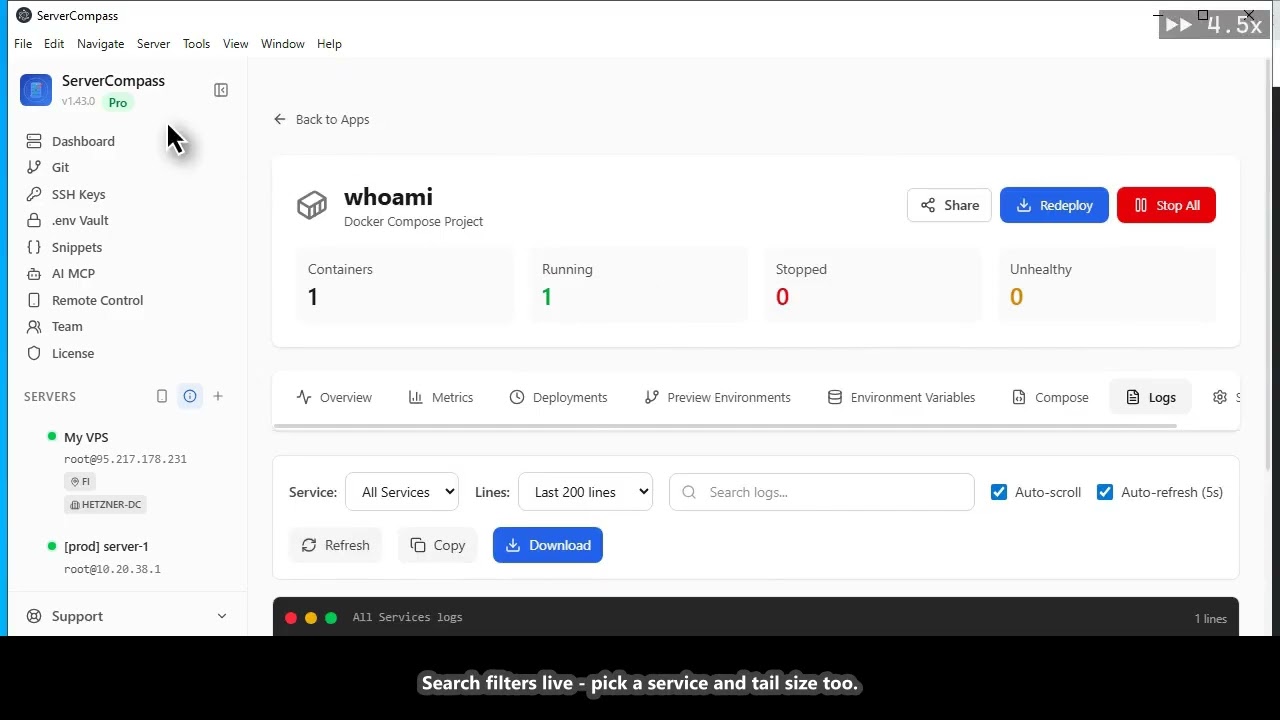Click the ServerCompass app logo
The height and width of the screenshot is (720, 1280).
36,90
